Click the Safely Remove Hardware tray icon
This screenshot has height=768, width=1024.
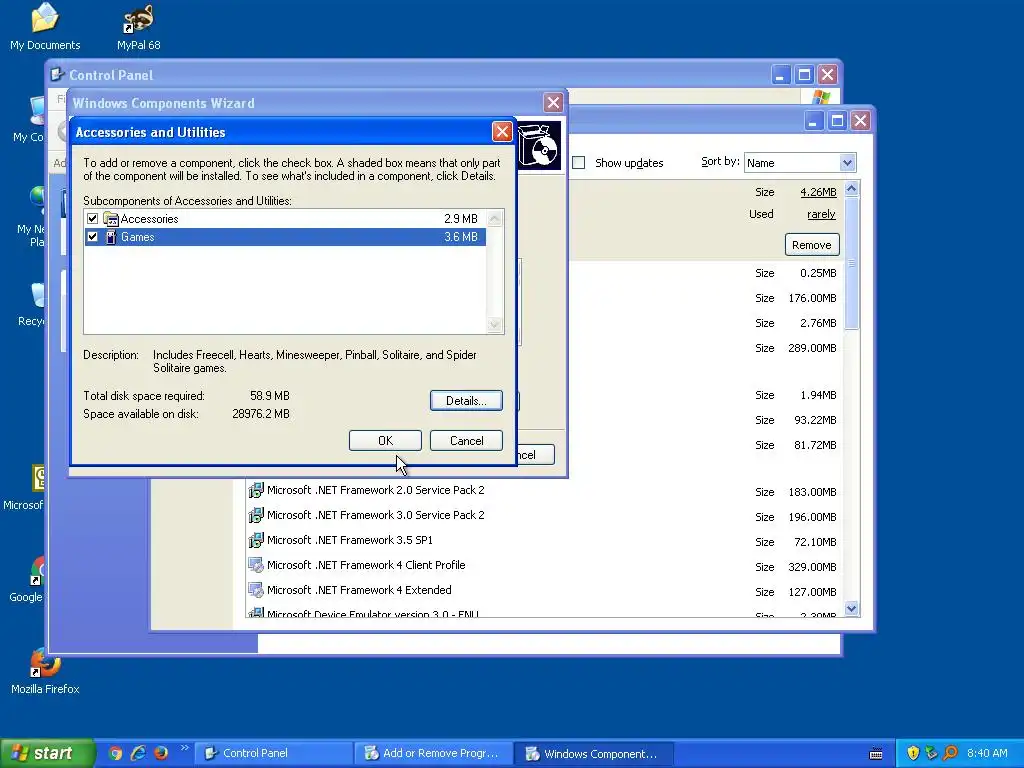931,753
